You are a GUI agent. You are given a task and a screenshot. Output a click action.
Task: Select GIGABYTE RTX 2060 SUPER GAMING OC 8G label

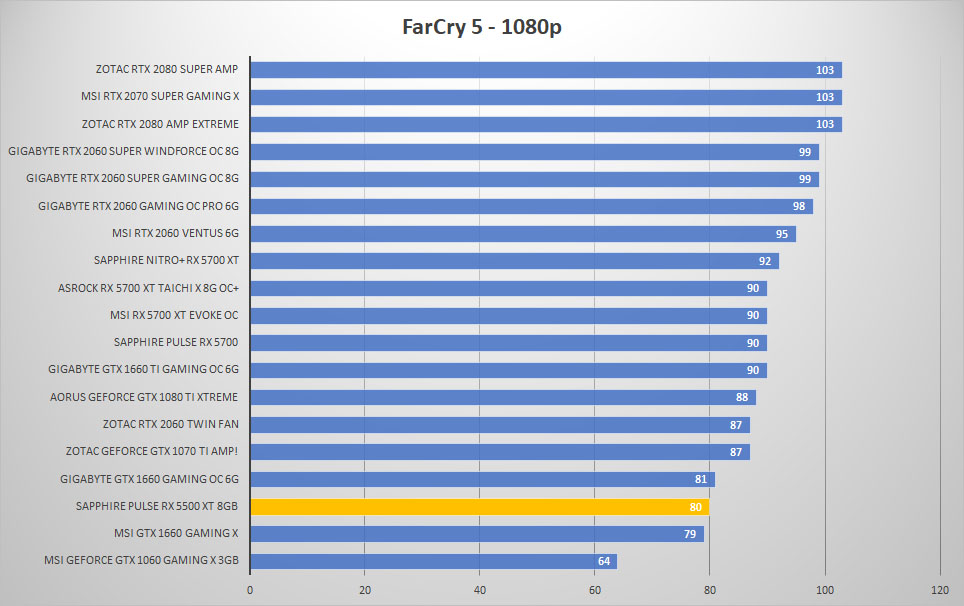132,178
